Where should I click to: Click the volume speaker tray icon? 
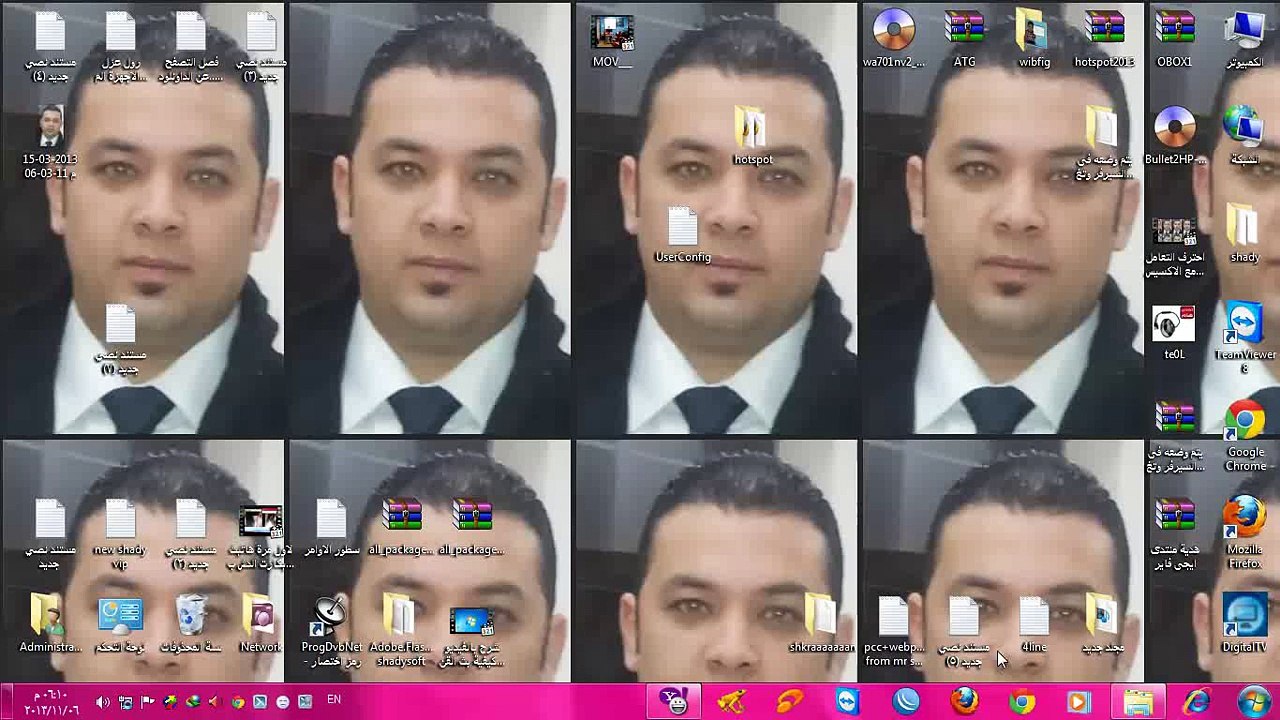pos(102,702)
